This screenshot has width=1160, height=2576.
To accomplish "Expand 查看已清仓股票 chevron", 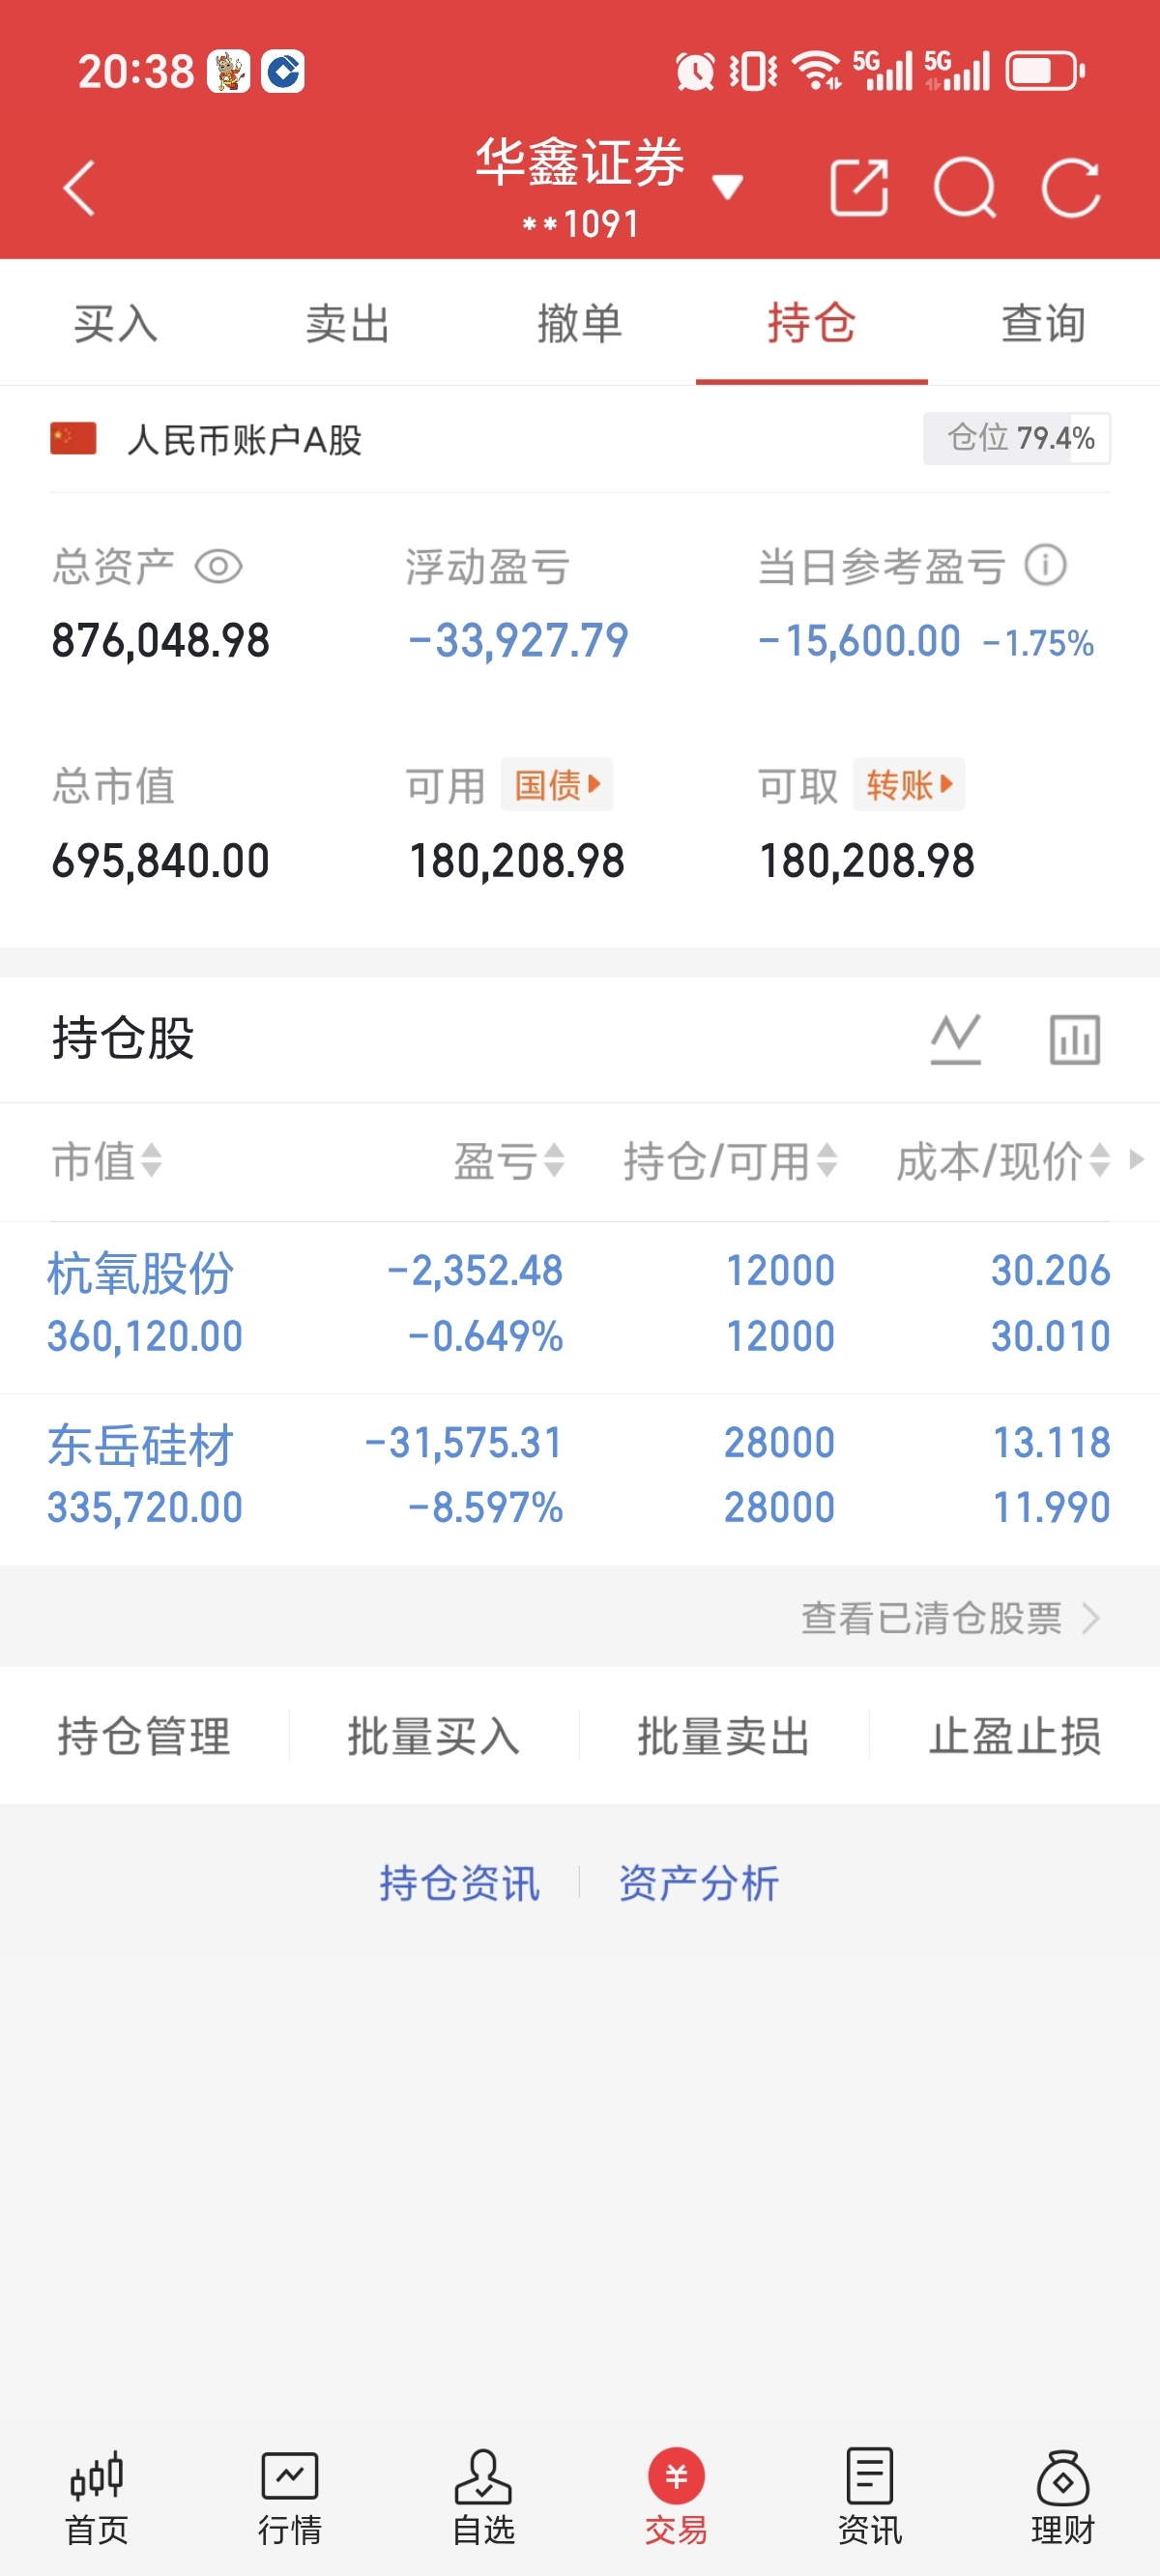I will click(x=1091, y=1617).
